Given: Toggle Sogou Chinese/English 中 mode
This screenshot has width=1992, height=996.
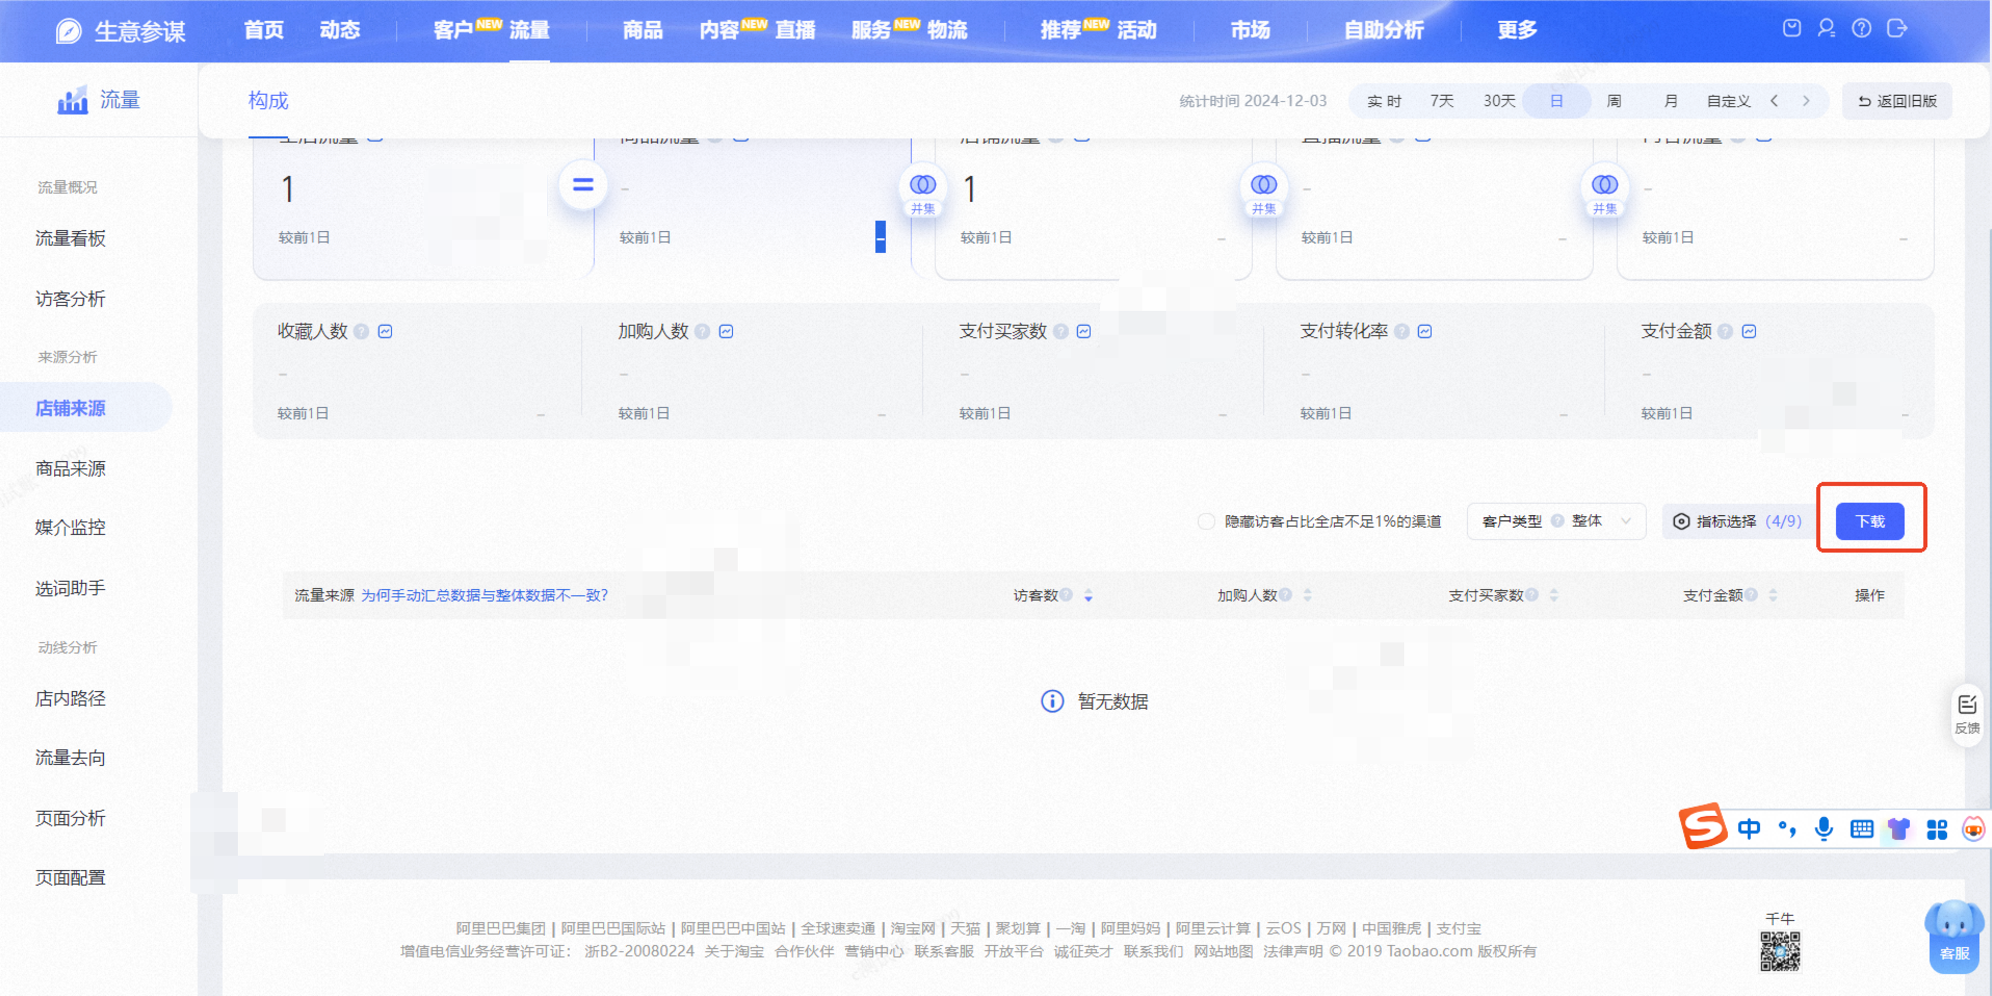Looking at the screenshot, I should point(1749,829).
